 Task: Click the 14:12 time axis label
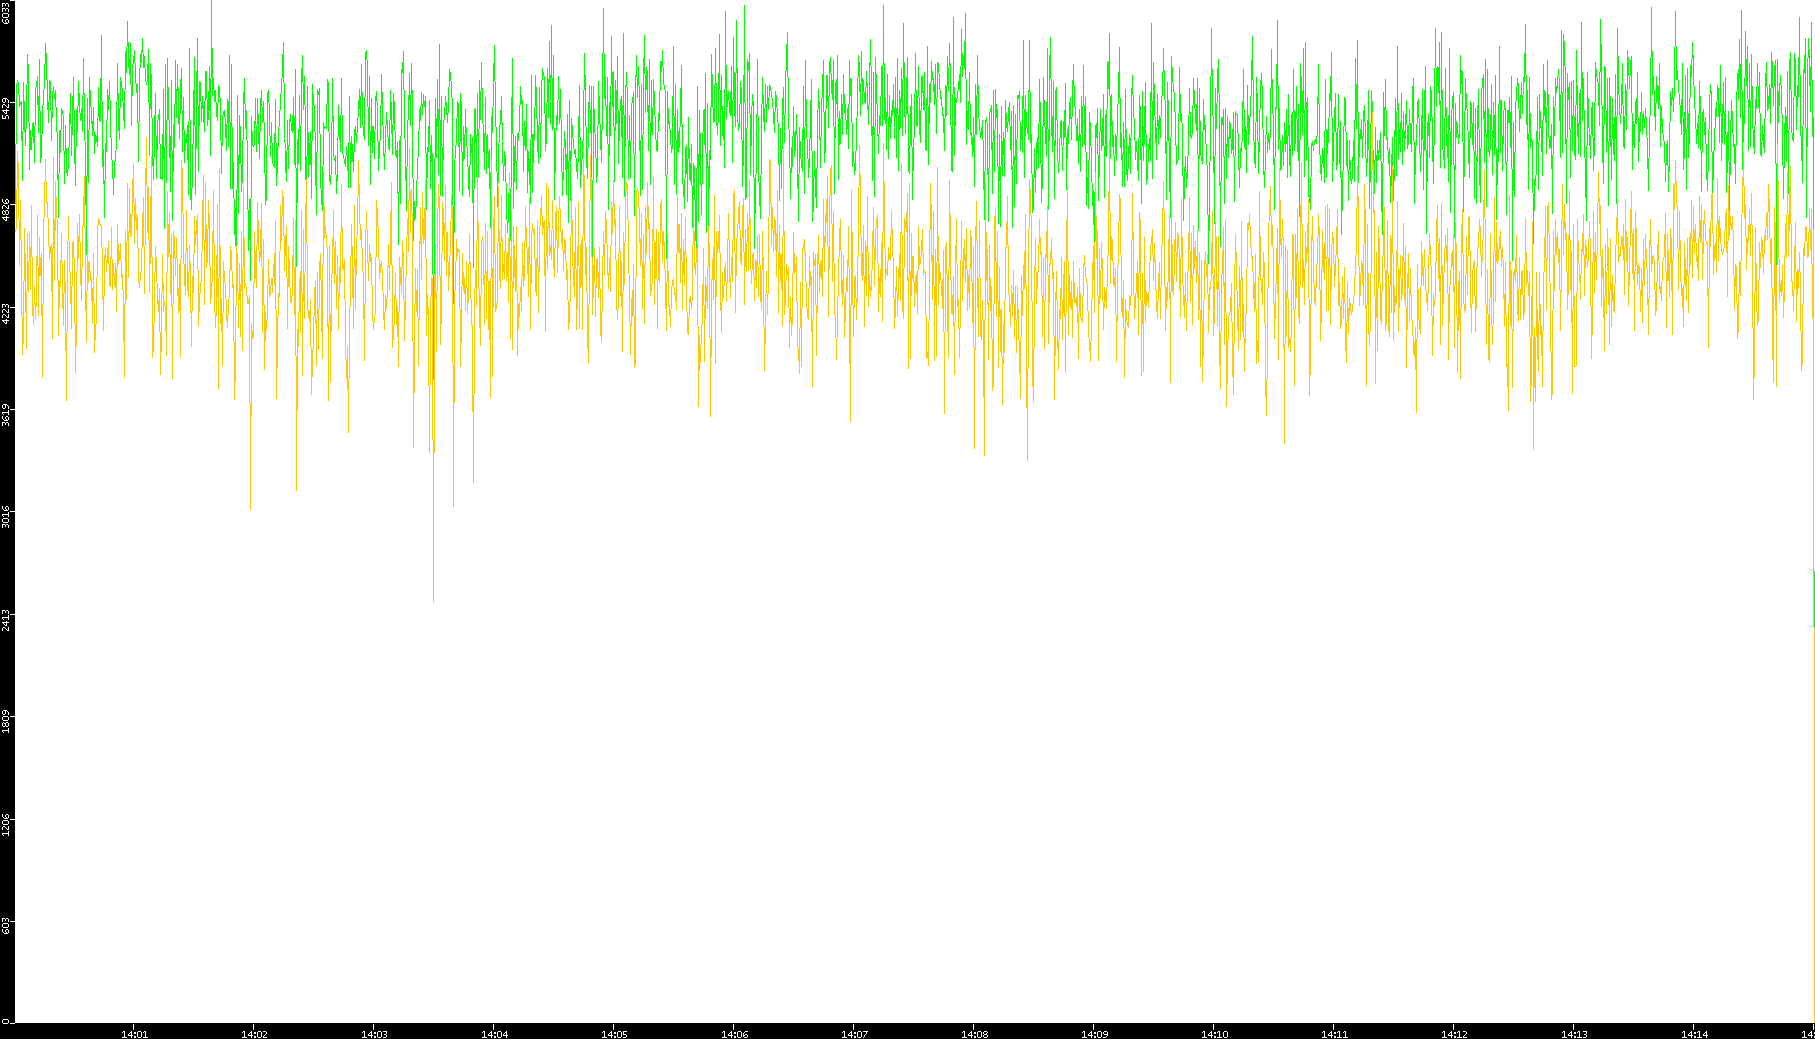1454,1034
